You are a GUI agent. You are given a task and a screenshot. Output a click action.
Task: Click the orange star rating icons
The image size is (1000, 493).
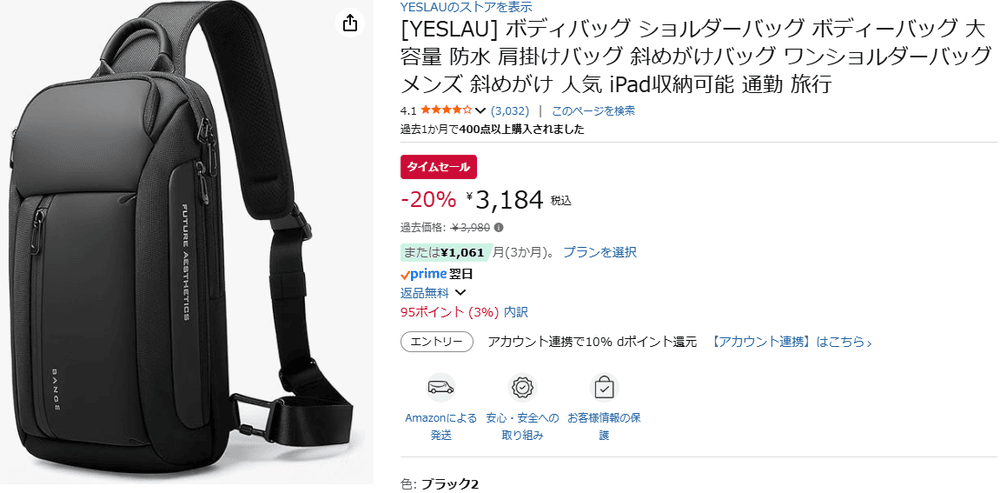click(446, 110)
